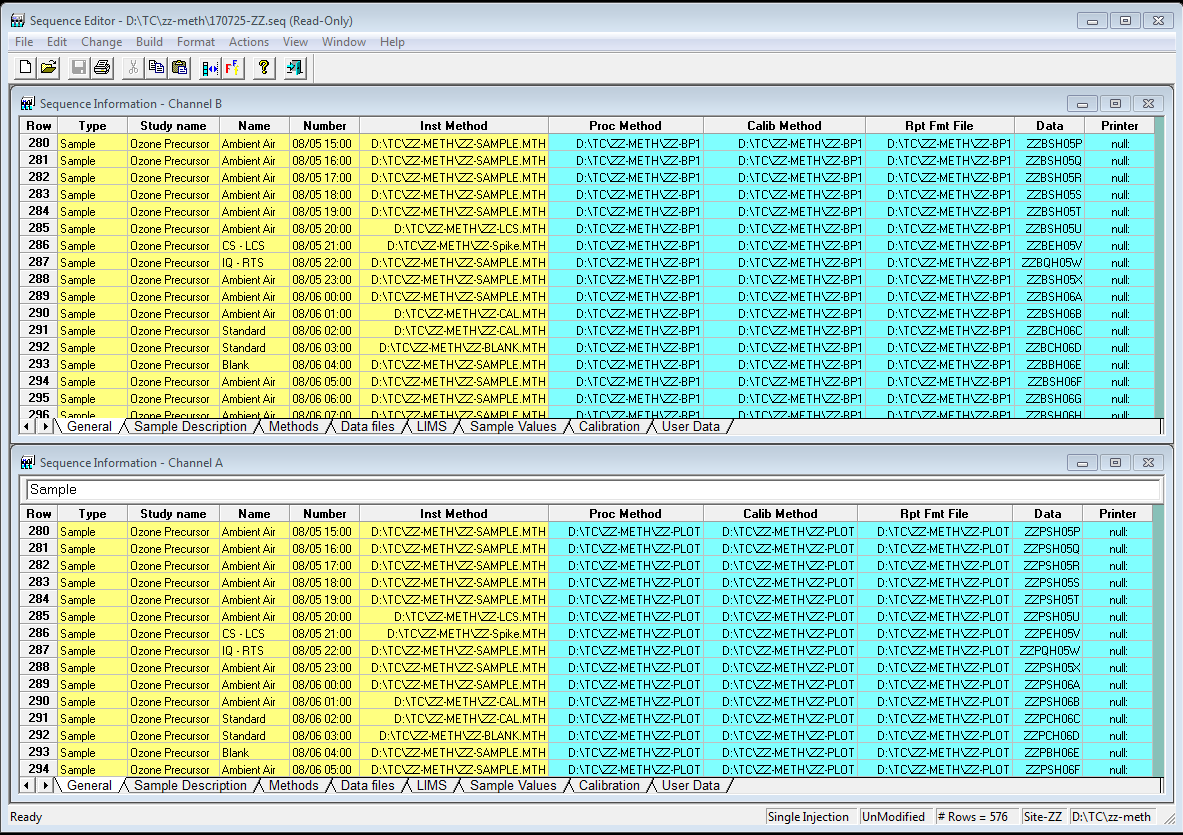Copy the selected sequence rows

tap(156, 67)
